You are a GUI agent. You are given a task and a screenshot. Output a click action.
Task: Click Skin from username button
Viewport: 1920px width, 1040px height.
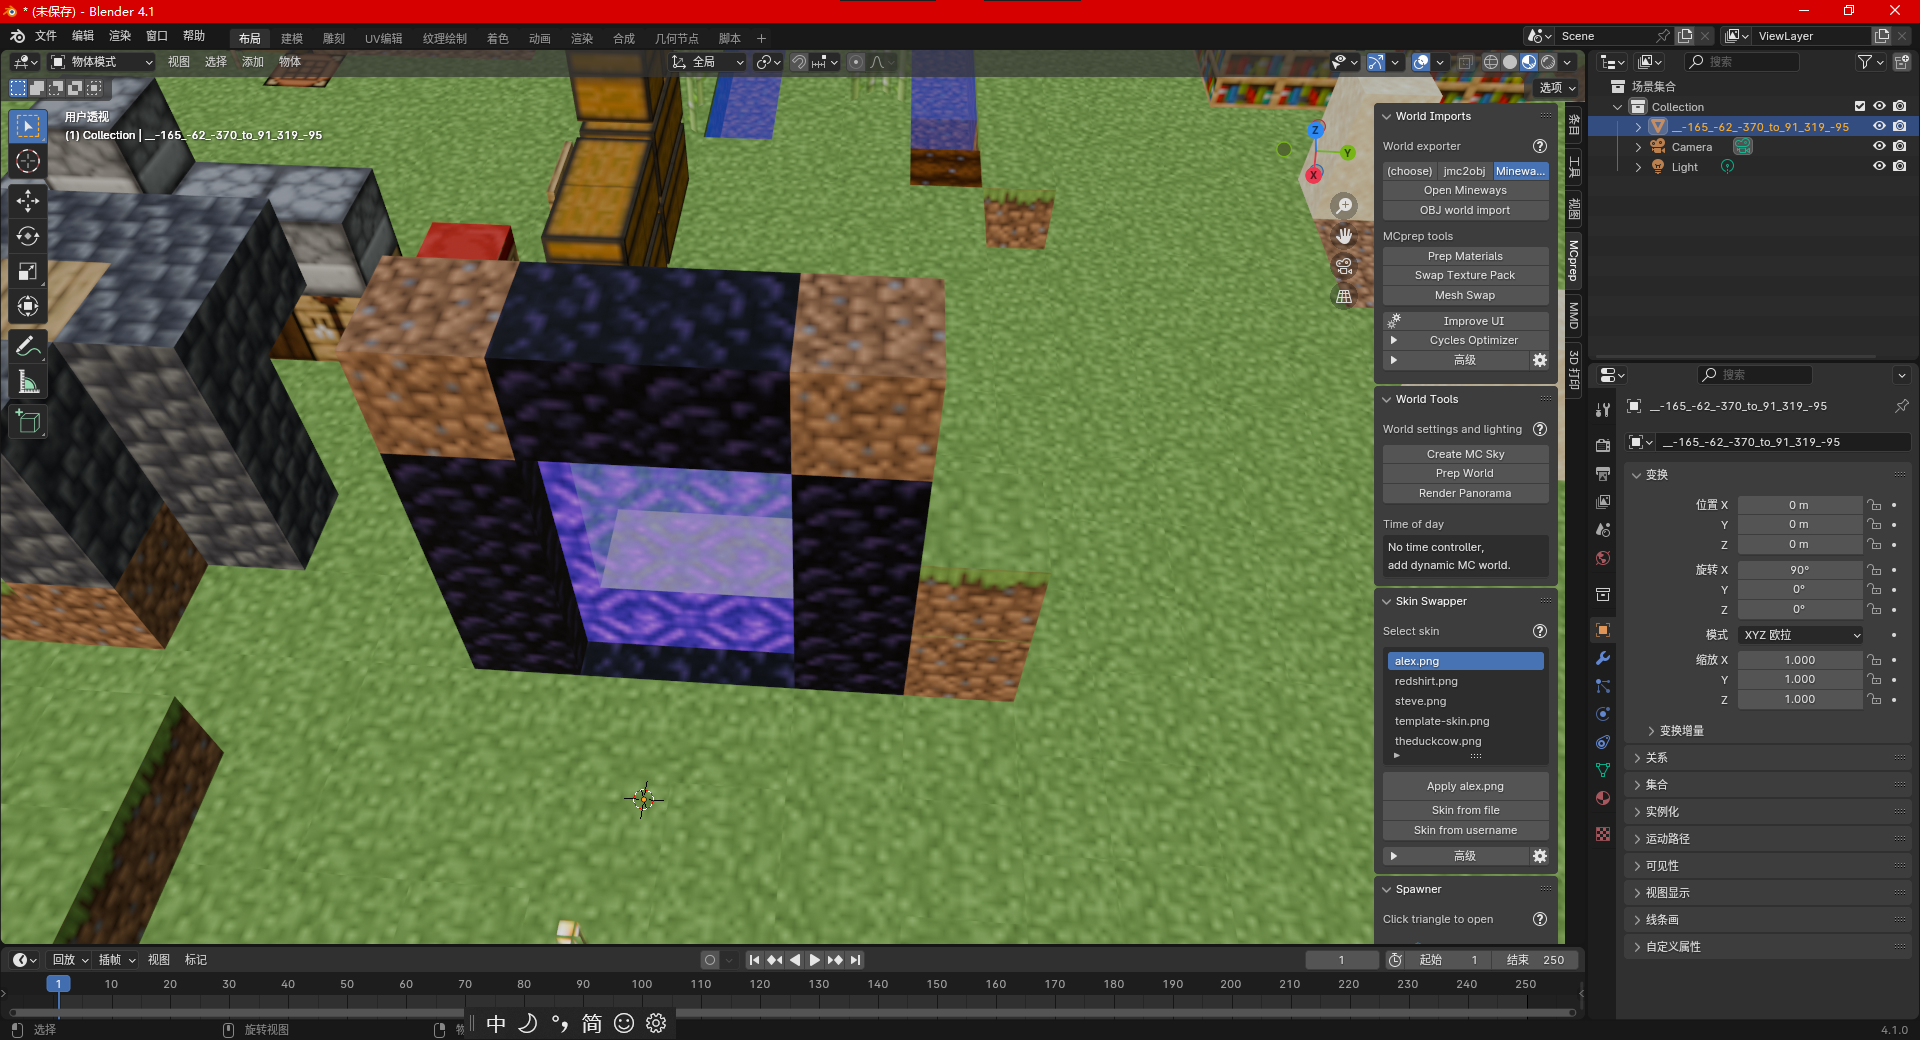(x=1466, y=830)
